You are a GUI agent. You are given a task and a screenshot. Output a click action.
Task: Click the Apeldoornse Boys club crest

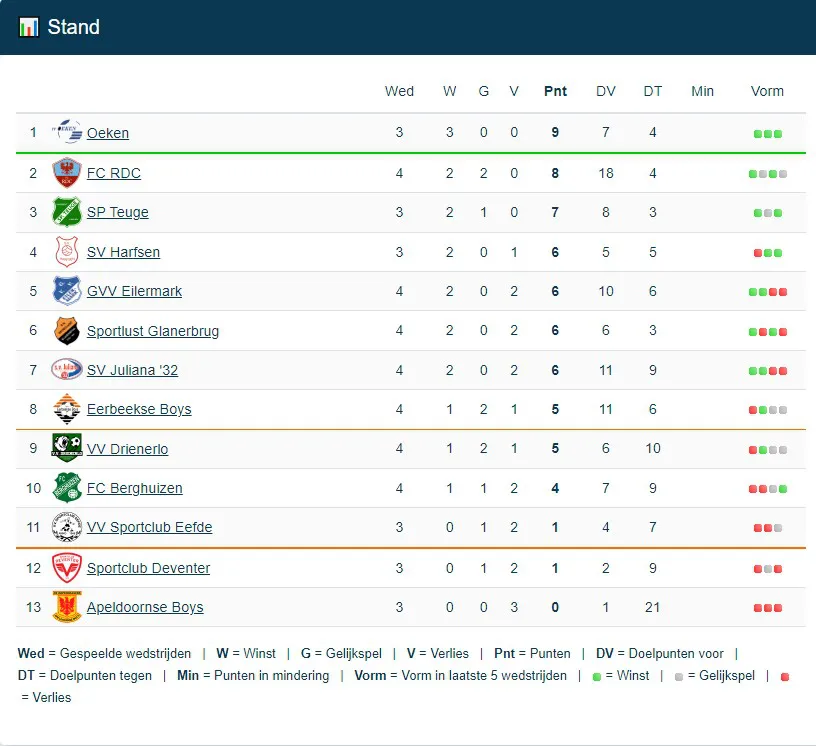(x=67, y=607)
